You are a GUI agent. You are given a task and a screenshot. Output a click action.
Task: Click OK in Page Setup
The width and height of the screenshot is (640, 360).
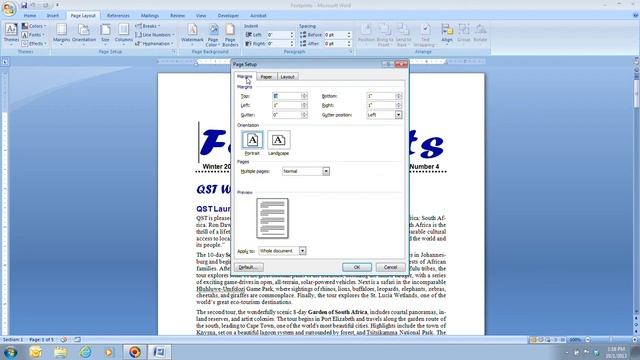(x=357, y=267)
